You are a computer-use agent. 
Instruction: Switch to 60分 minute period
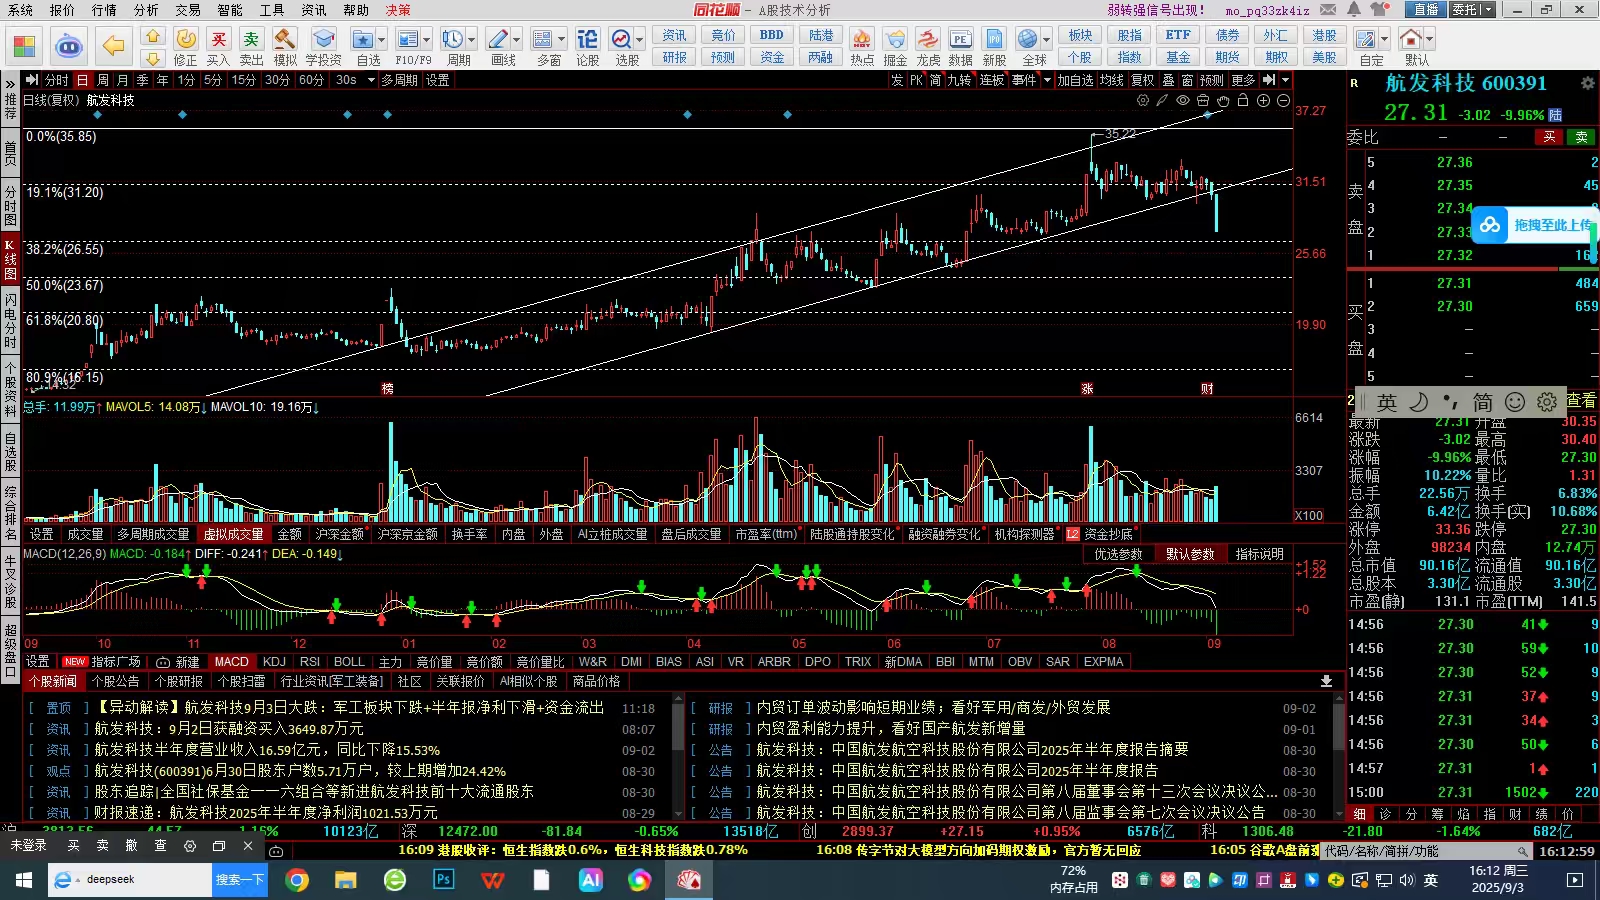pyautogui.click(x=311, y=80)
